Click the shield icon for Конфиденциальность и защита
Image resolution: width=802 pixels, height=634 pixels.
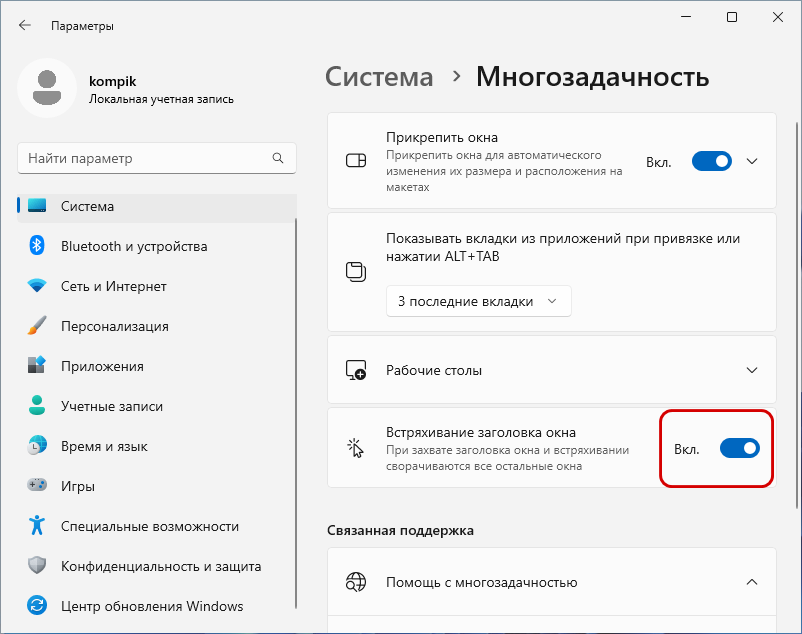point(37,565)
